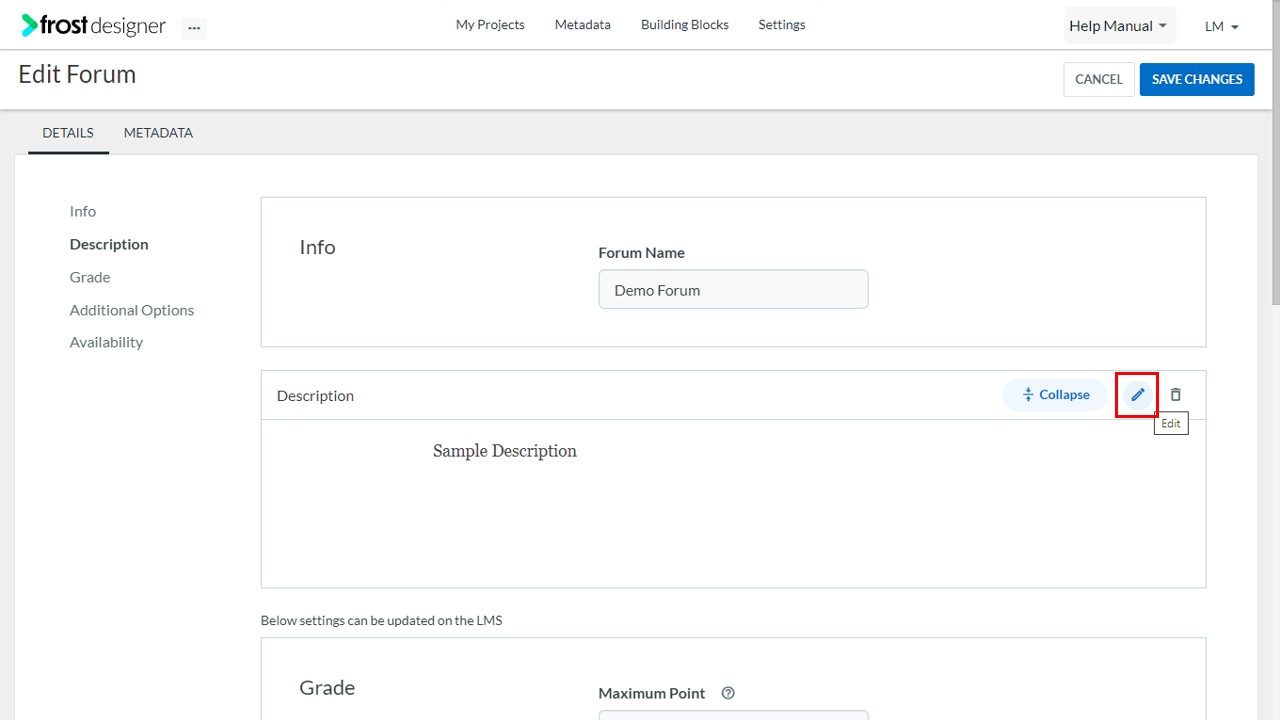Click the Description header label

(x=315, y=395)
